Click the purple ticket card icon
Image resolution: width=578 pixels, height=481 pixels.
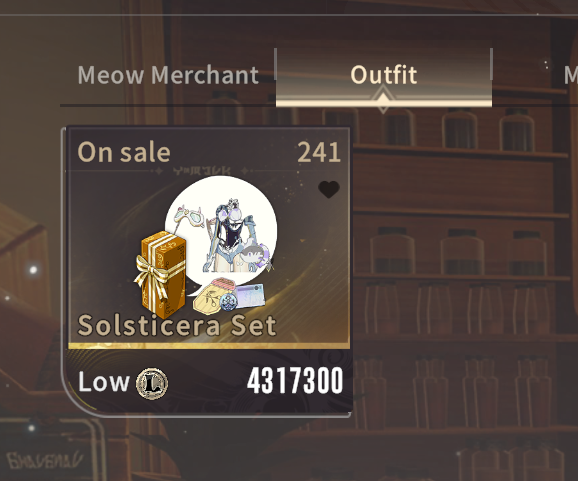(250, 296)
